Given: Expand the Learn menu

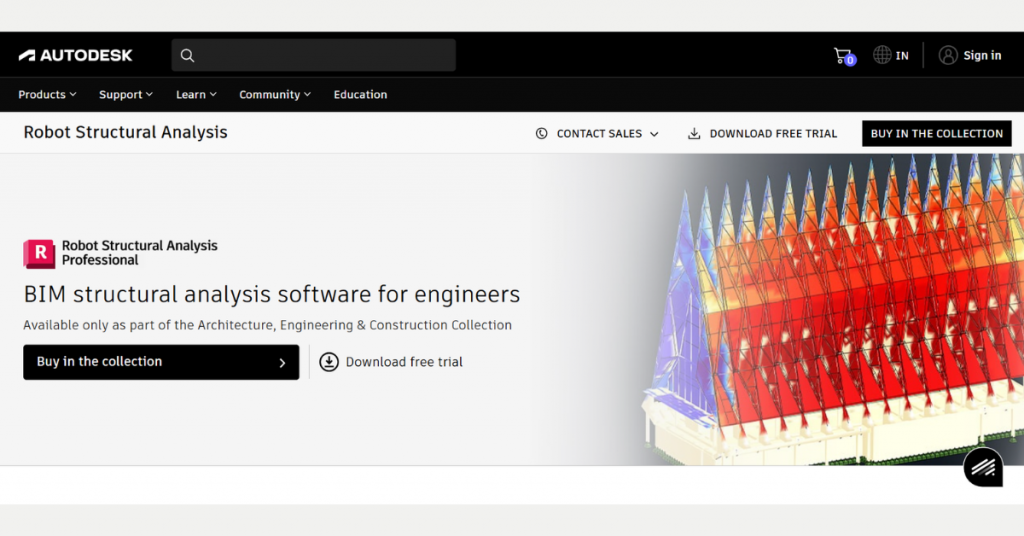Looking at the screenshot, I should tap(196, 95).
